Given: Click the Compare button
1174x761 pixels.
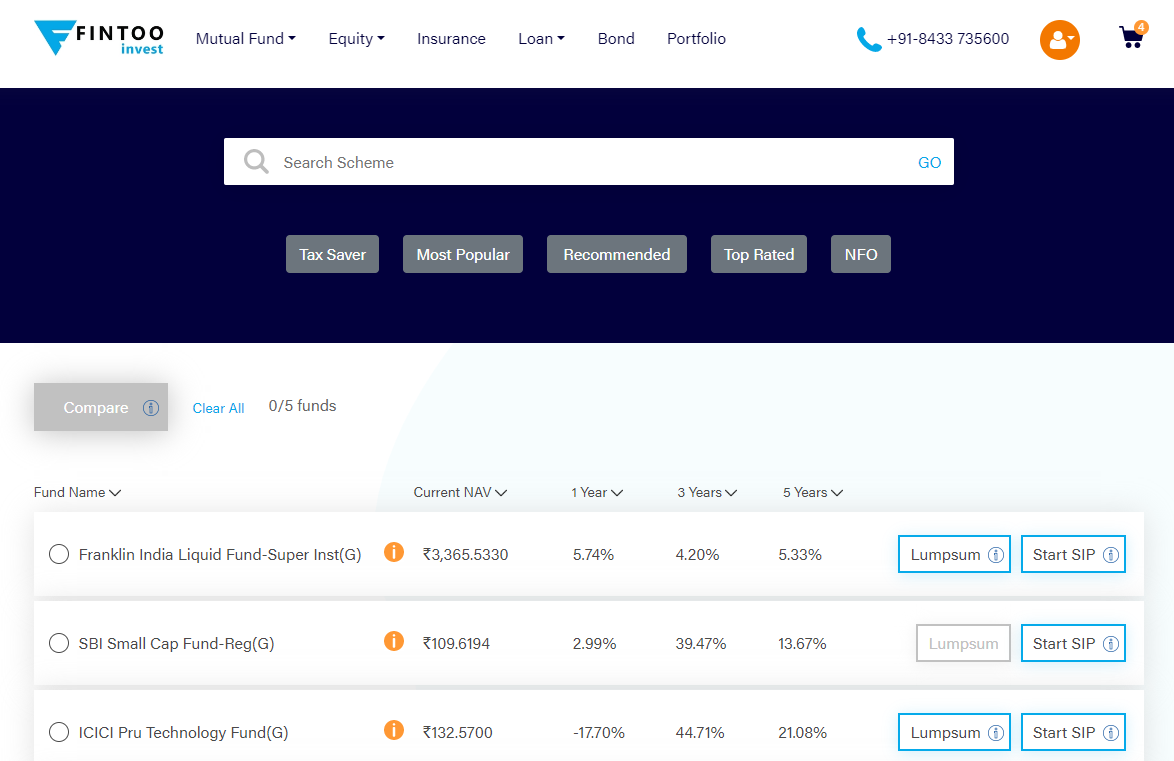Looking at the screenshot, I should (x=100, y=407).
